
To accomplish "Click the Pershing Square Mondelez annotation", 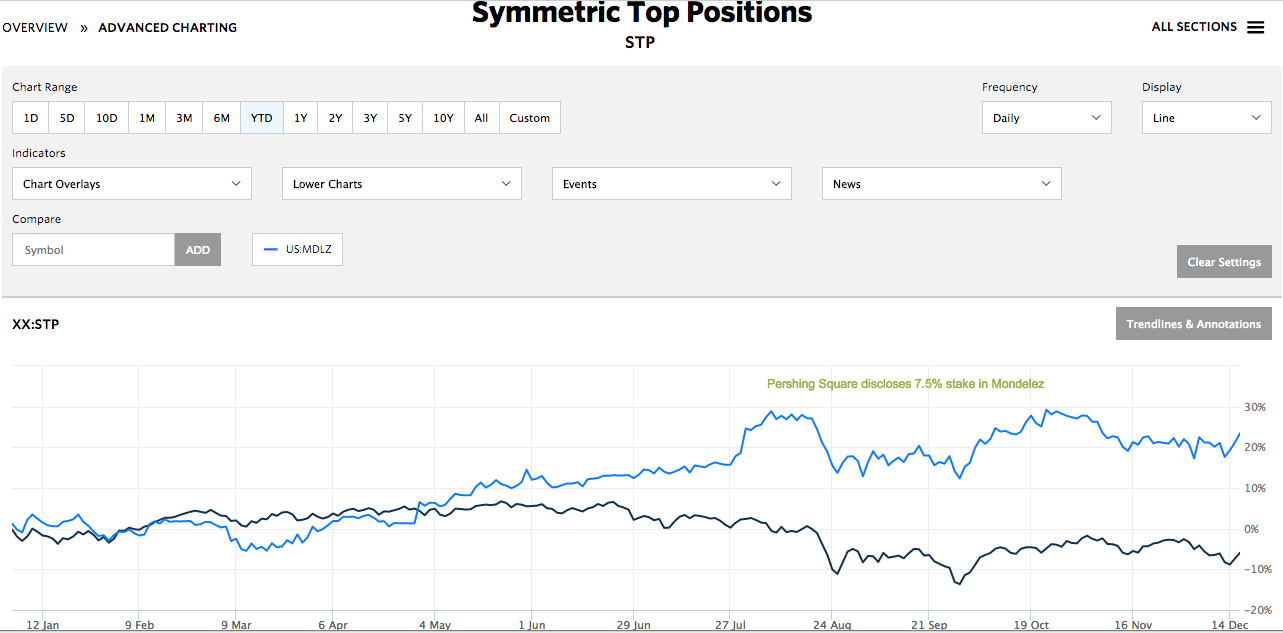I will tap(906, 384).
